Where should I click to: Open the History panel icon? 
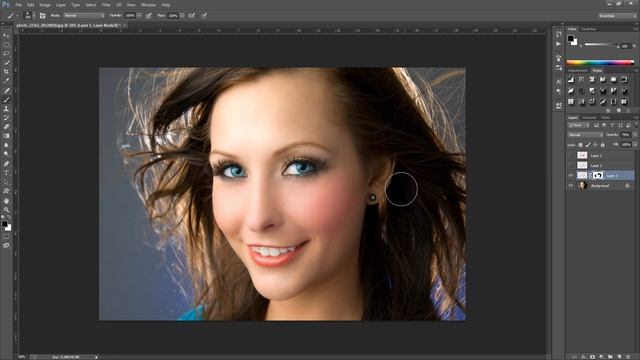[x=558, y=34]
